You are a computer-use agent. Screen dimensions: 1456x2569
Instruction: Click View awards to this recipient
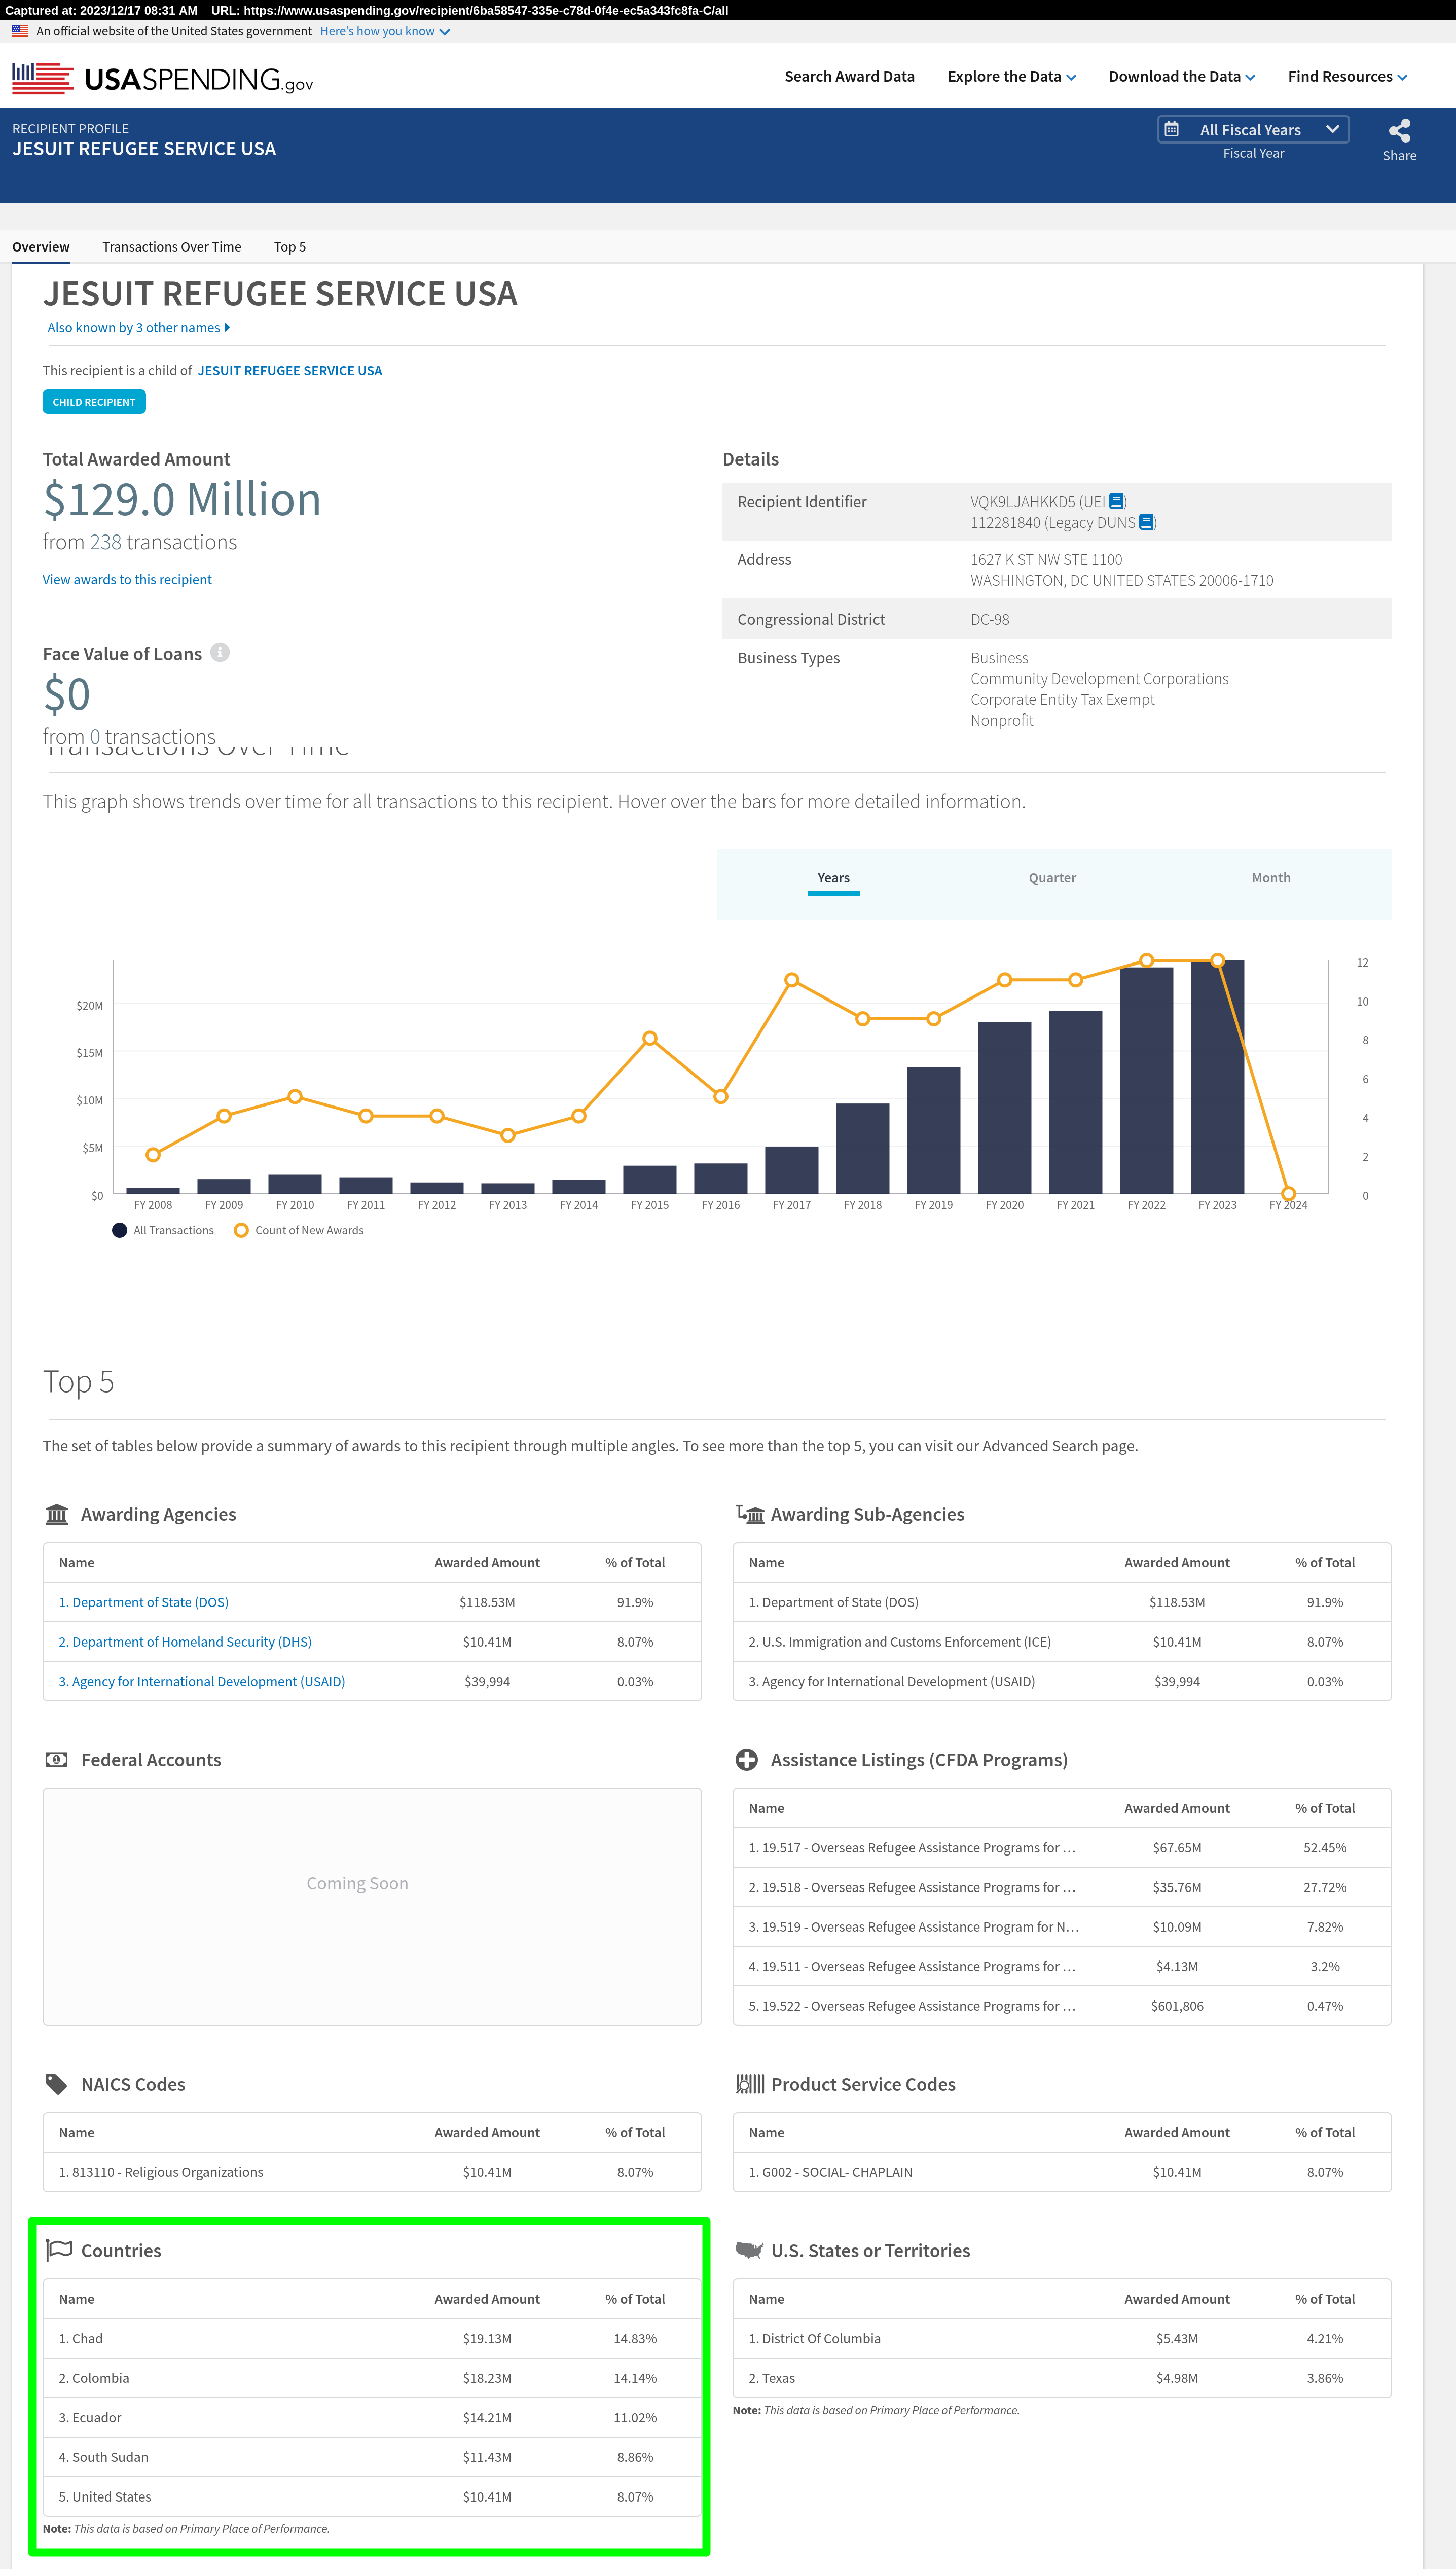(x=127, y=579)
